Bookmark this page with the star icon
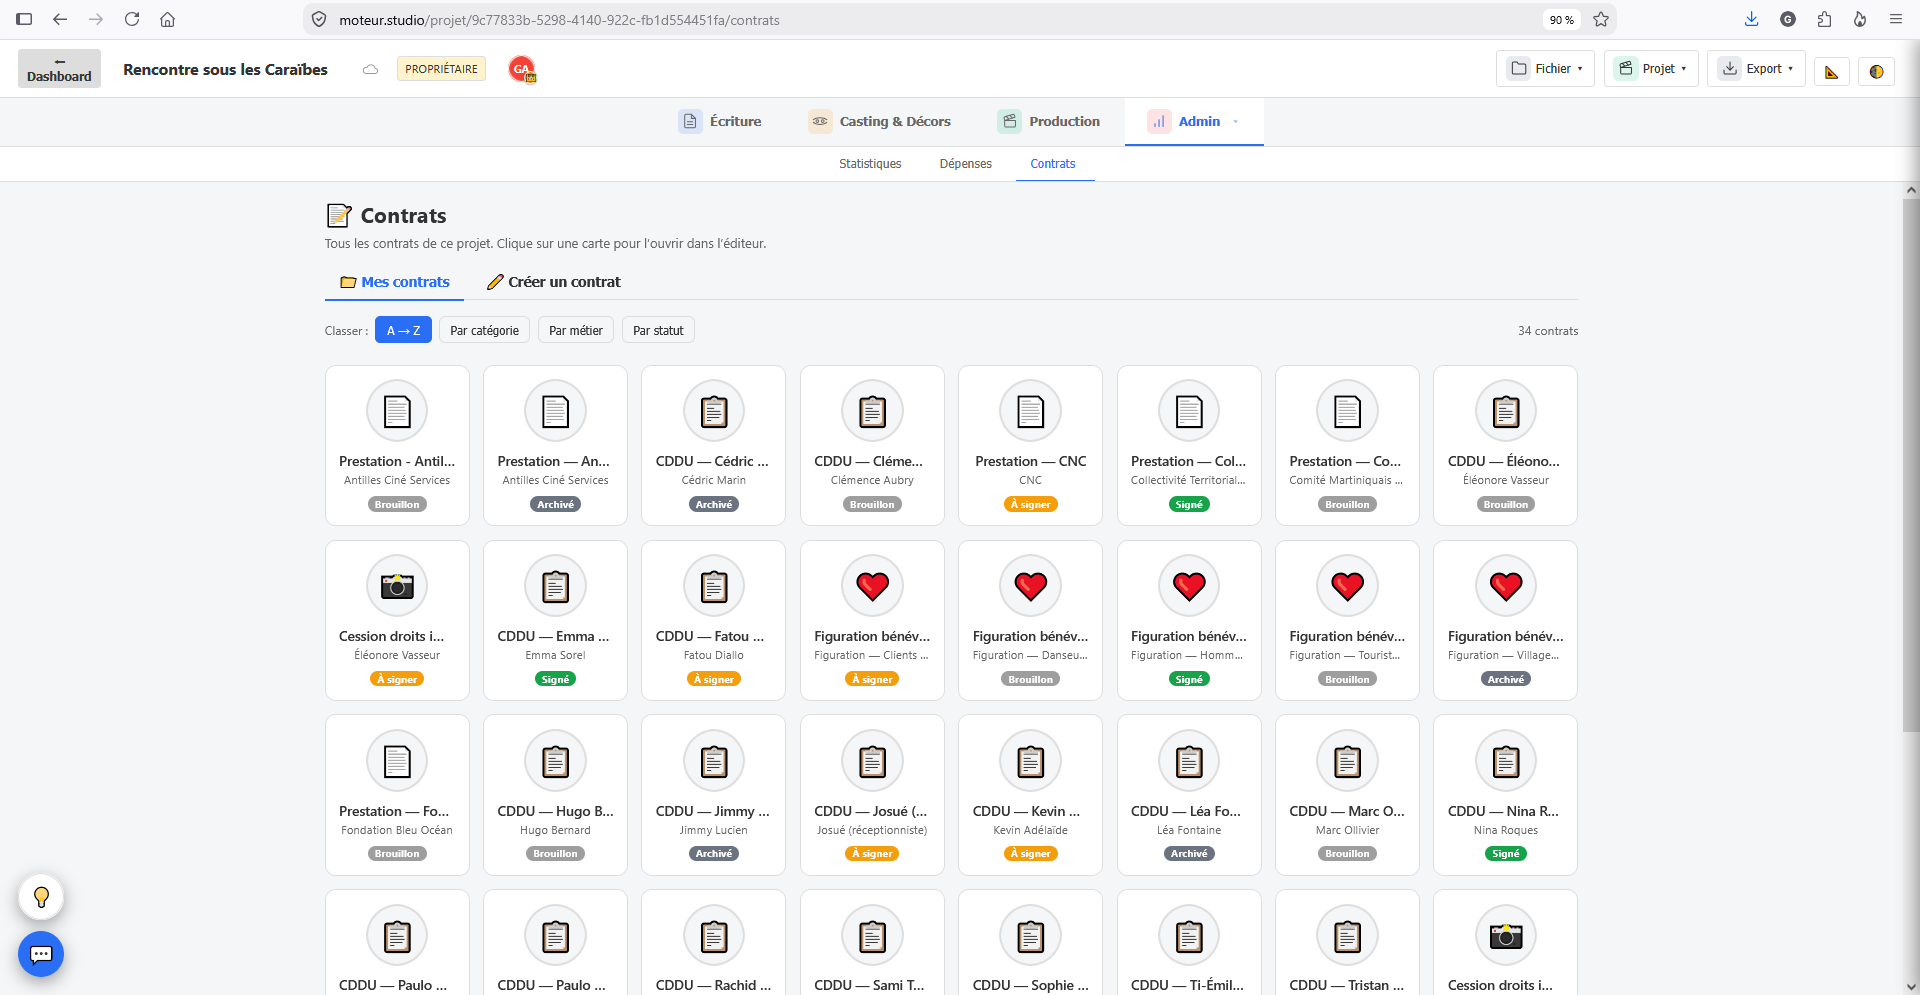 (x=1601, y=19)
